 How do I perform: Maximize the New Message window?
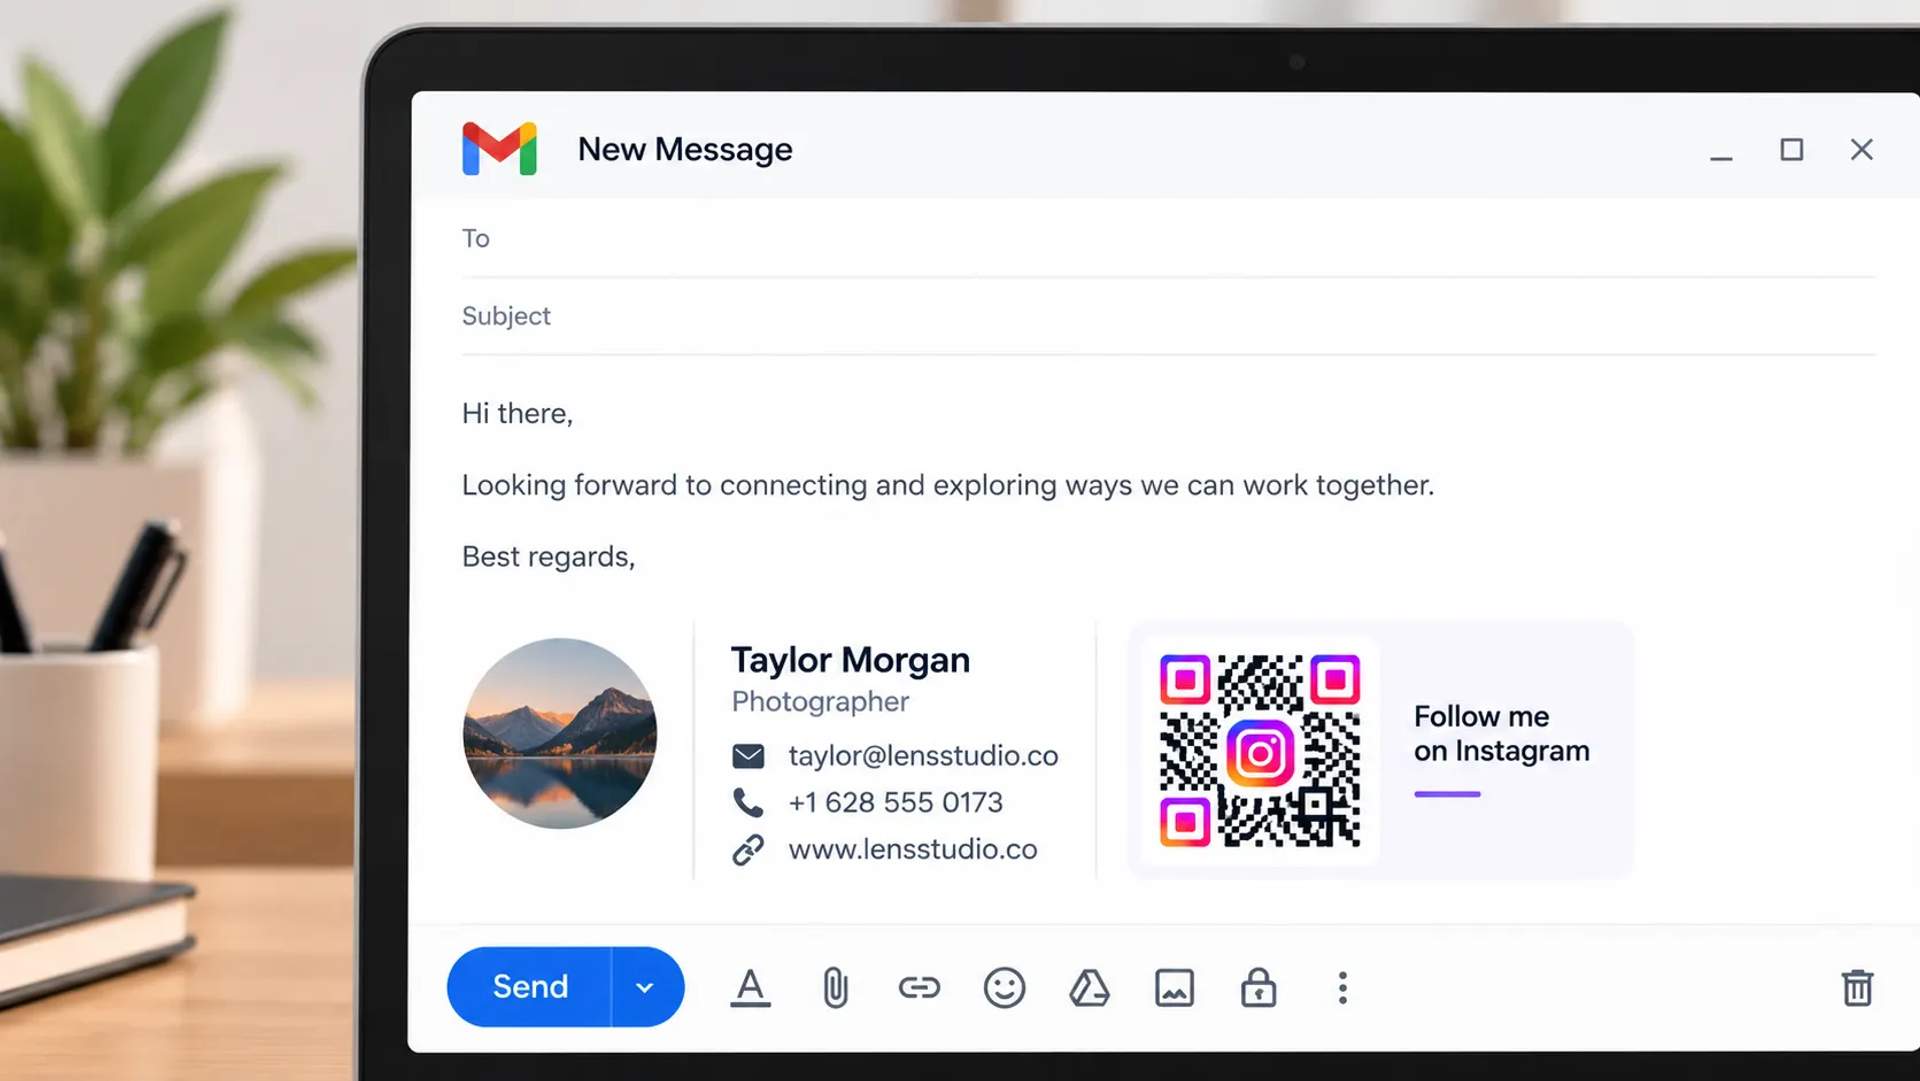pyautogui.click(x=1791, y=150)
